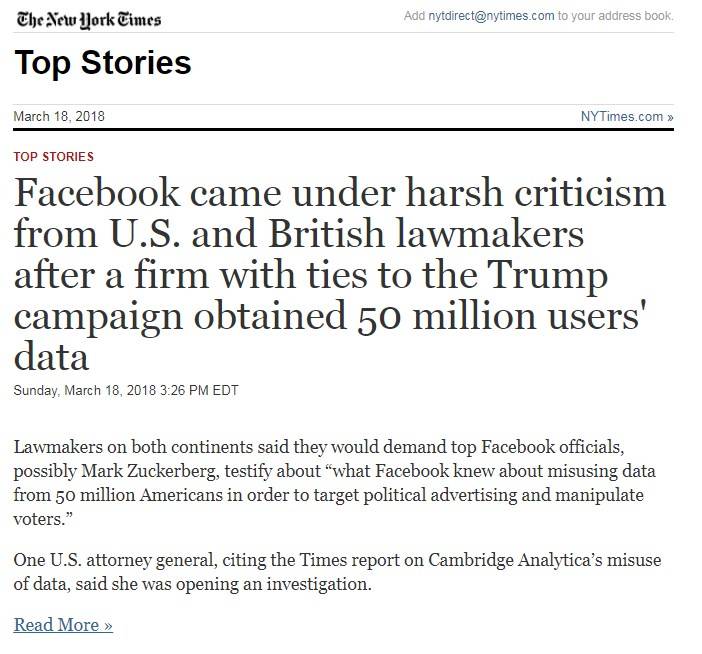Screen dimensions: 702x654
Task: Click the word 'voters' ending the first paragraph
Action: click(x=37, y=521)
